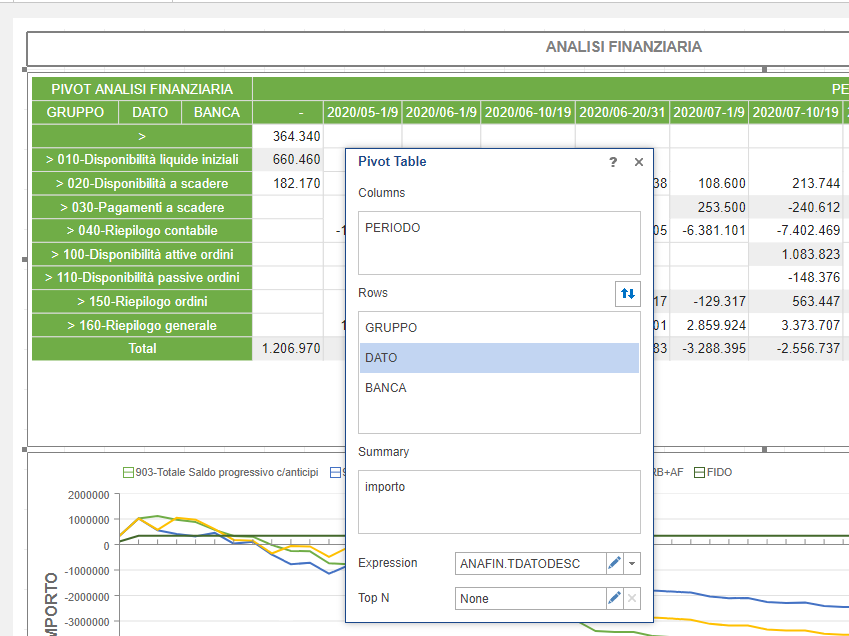The image size is (849, 636).
Task: Close the Pivot Table dialog
Action: (x=639, y=162)
